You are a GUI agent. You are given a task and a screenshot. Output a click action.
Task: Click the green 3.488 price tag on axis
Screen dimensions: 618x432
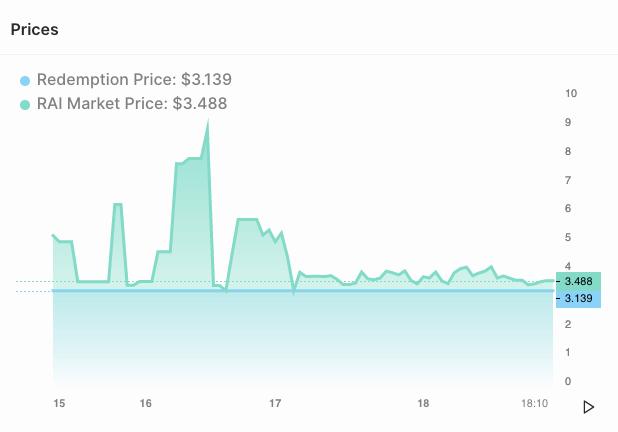click(578, 281)
